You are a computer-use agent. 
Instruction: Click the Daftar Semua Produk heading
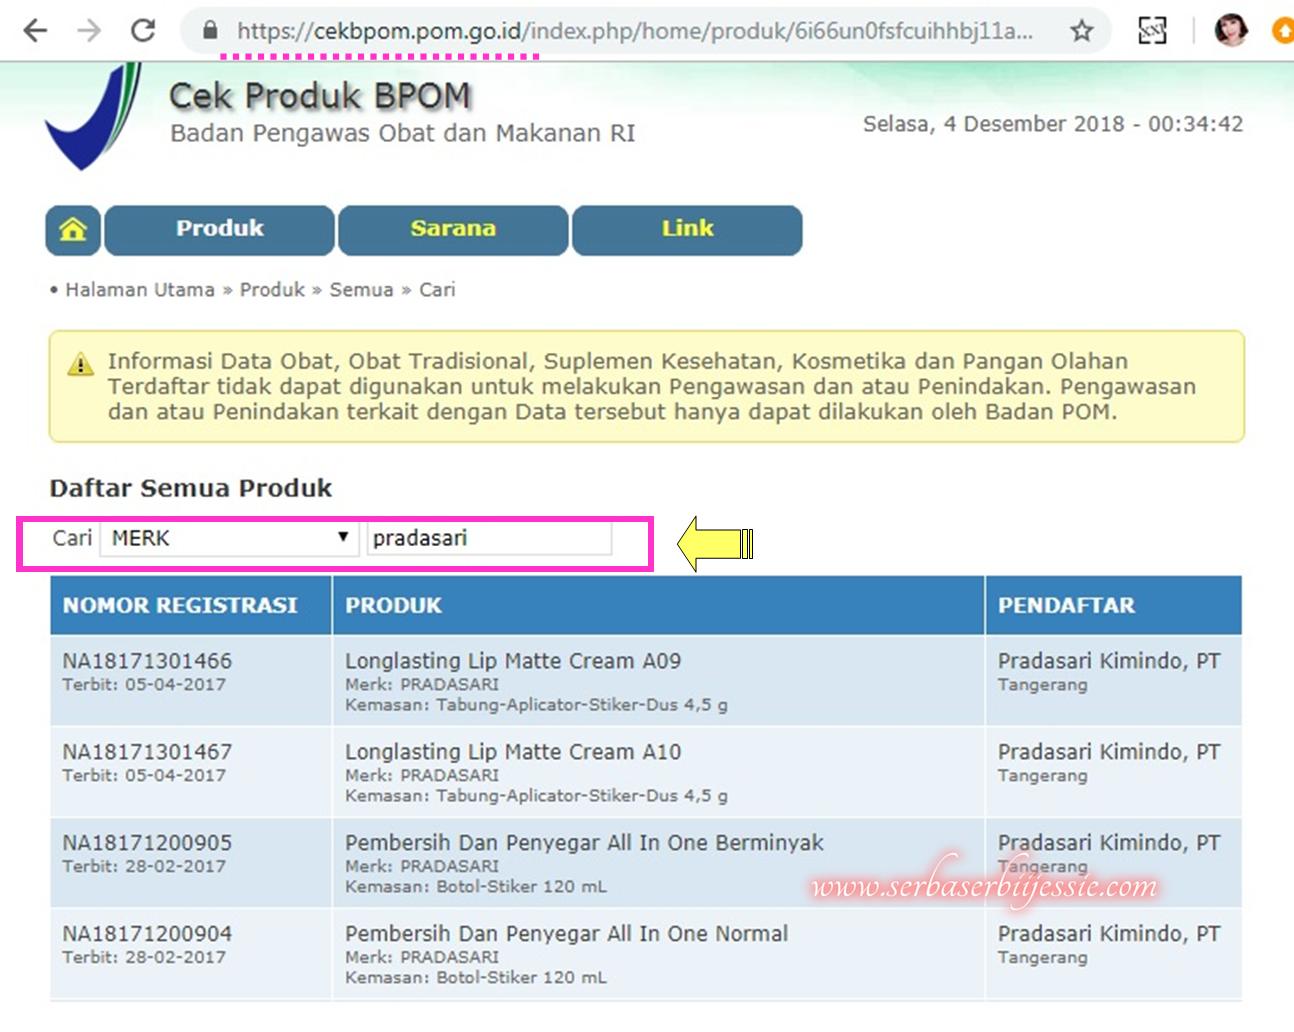(x=191, y=488)
